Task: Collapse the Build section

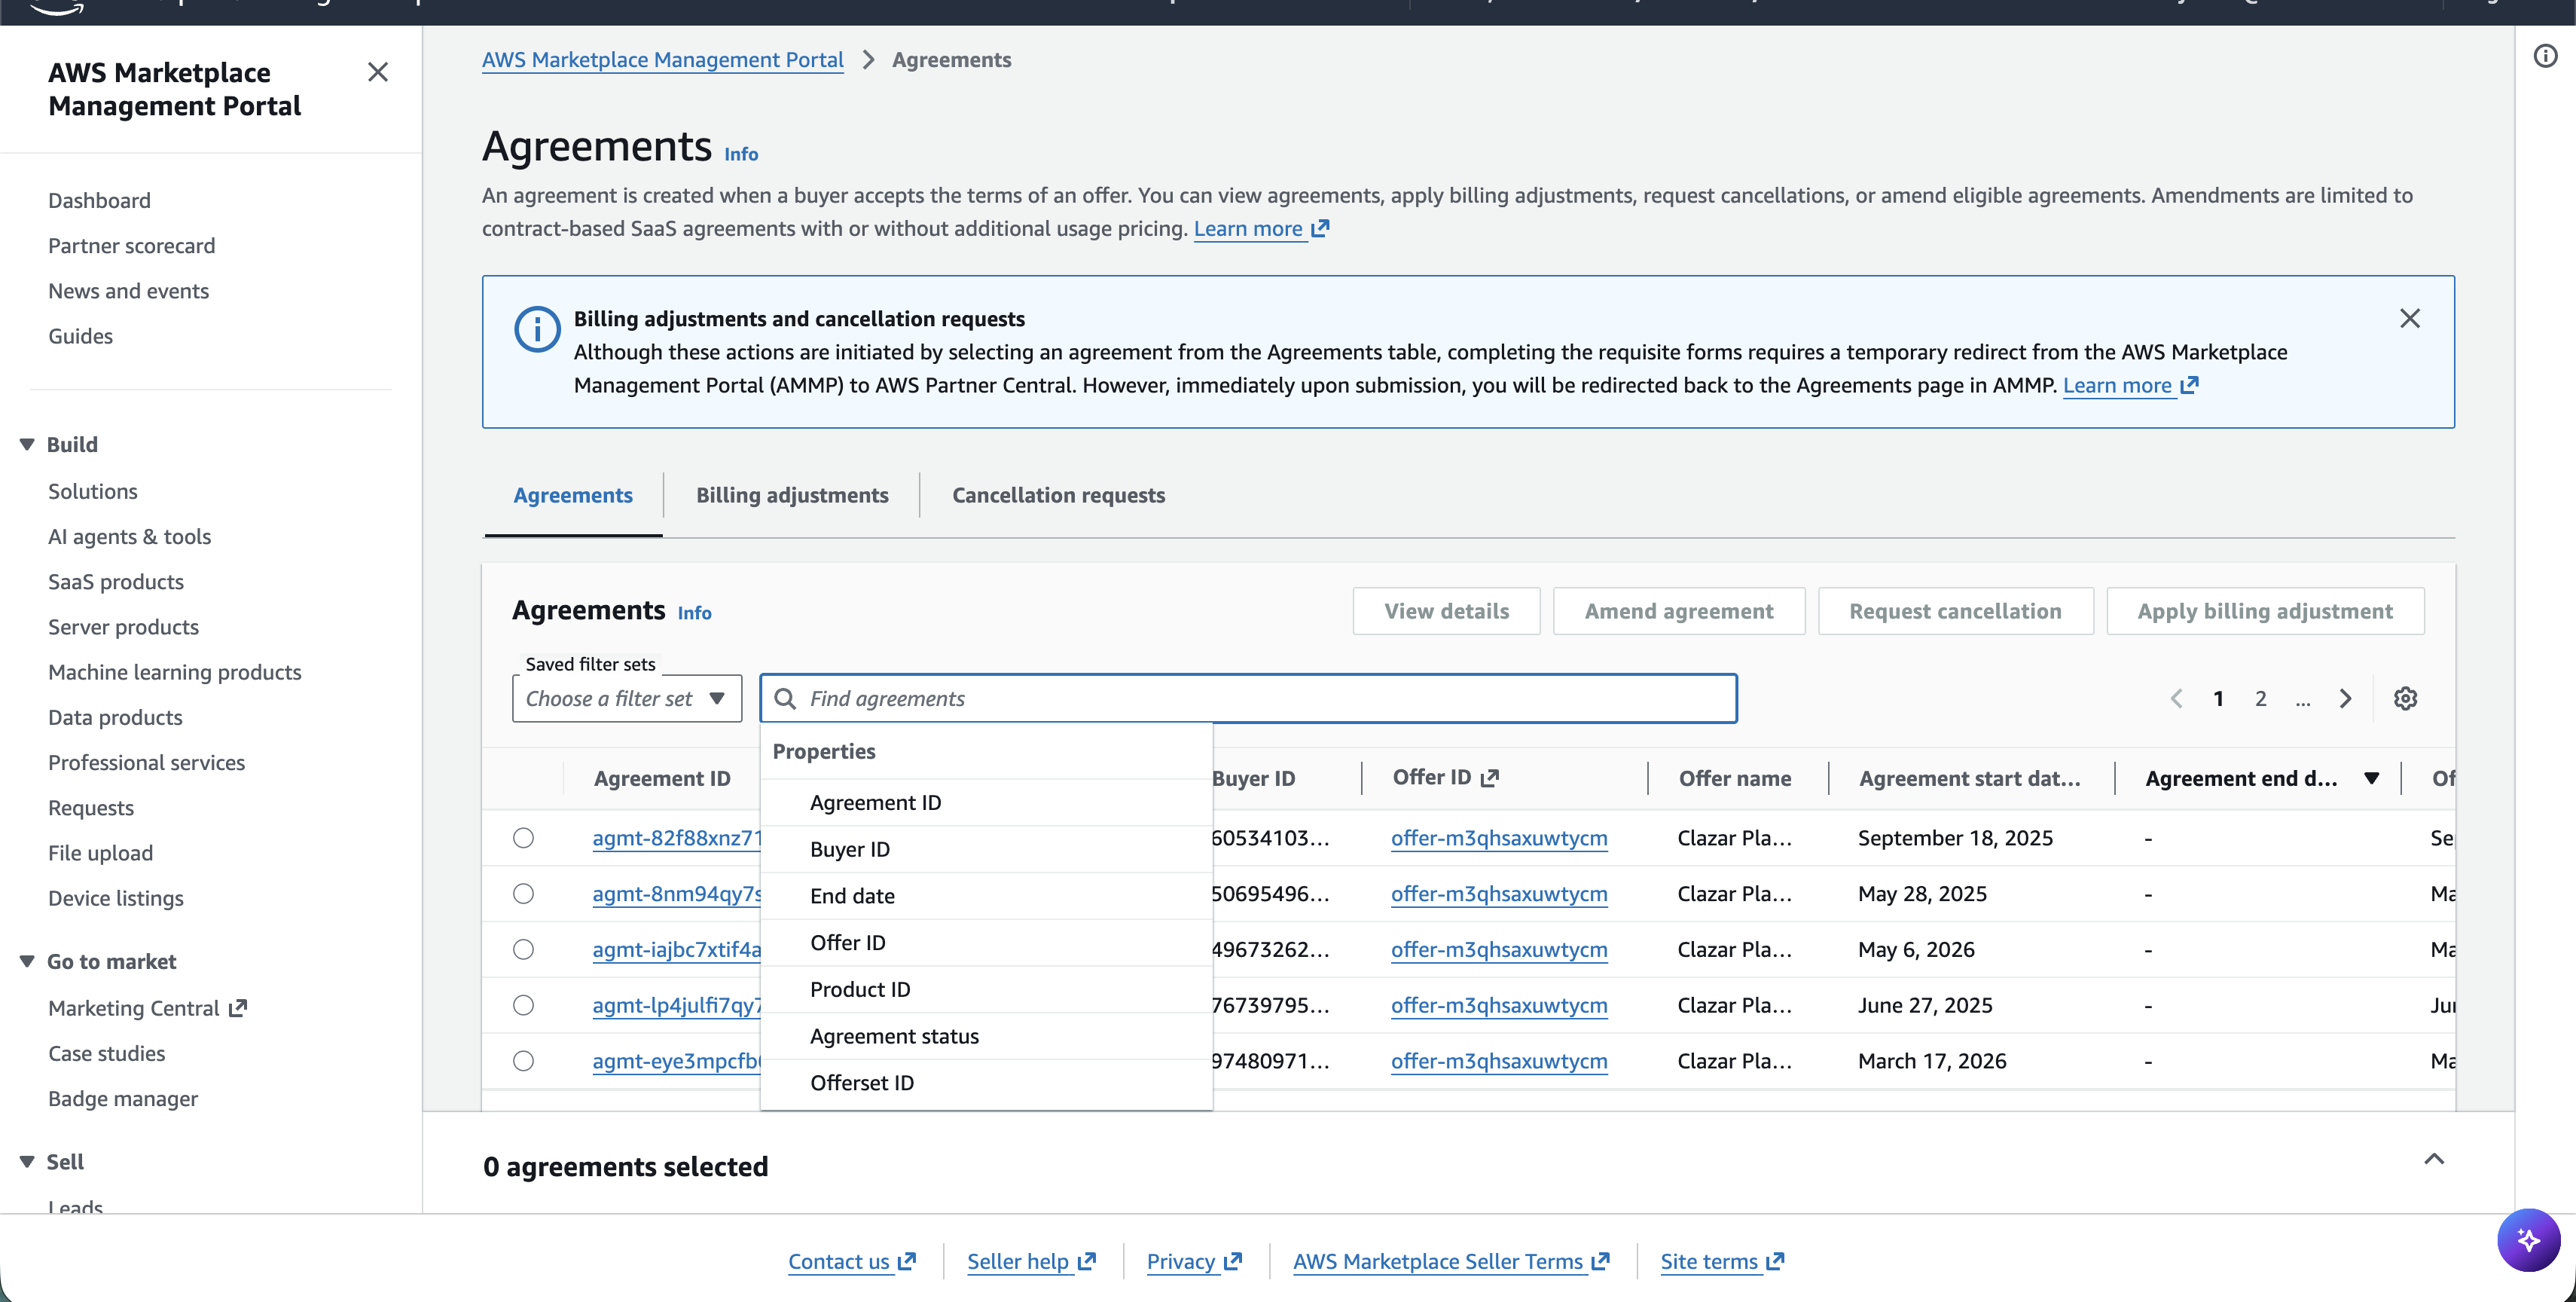Action: 27,445
